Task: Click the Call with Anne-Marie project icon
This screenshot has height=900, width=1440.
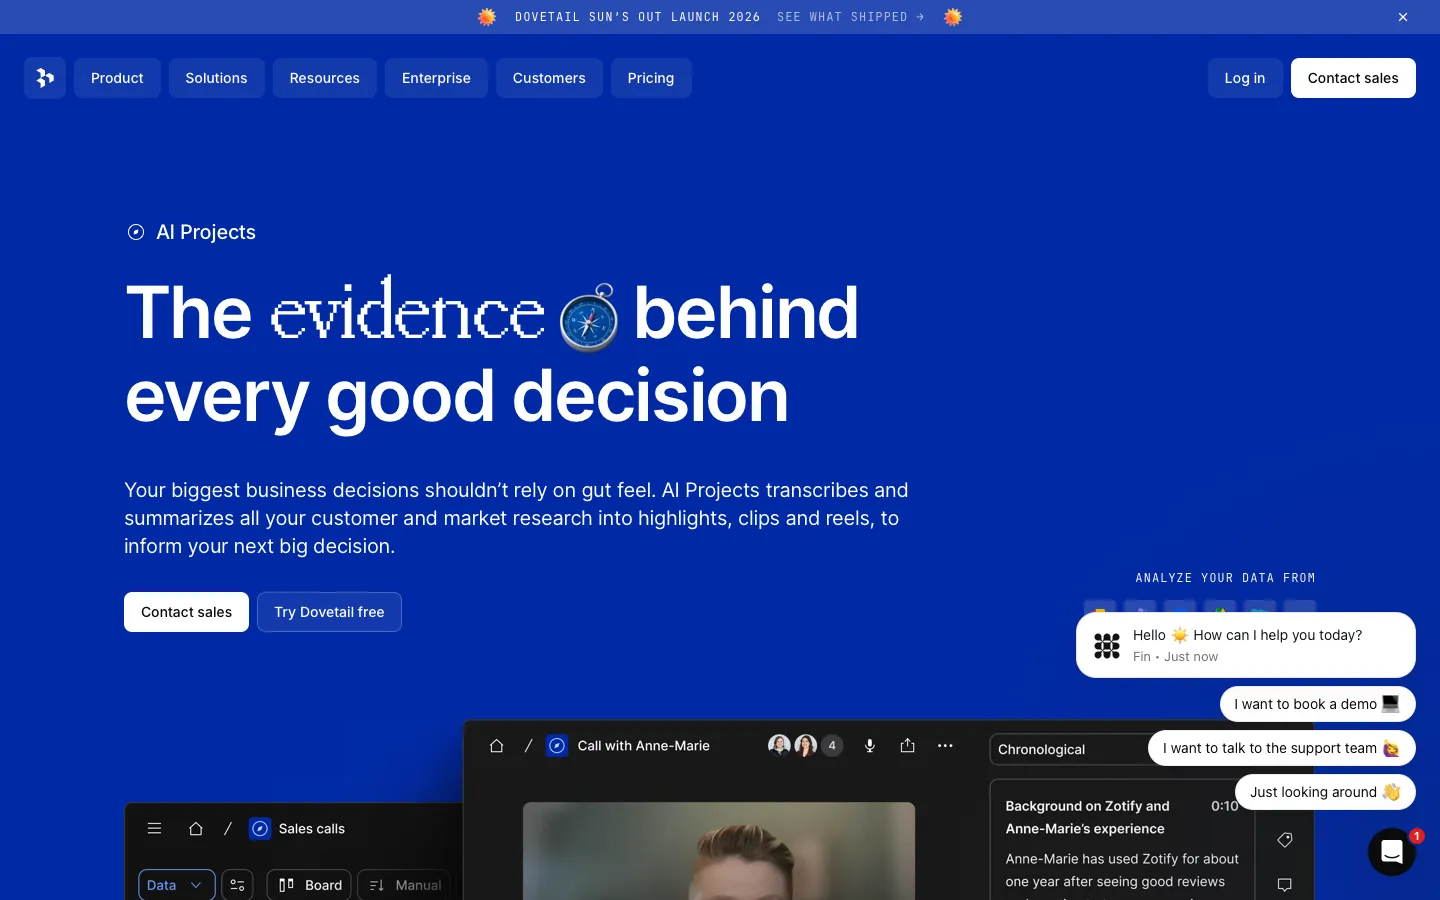Action: click(557, 746)
